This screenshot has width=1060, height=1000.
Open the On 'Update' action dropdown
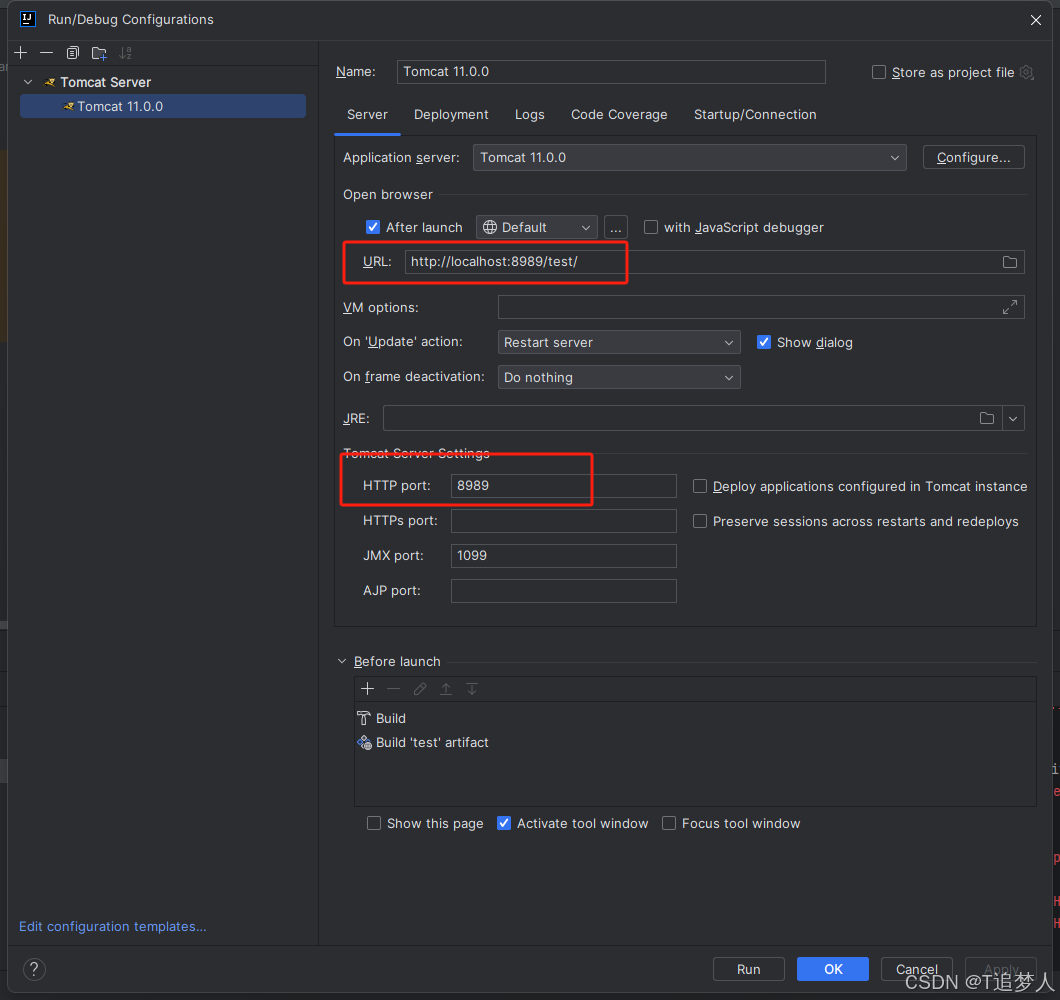[x=619, y=342]
